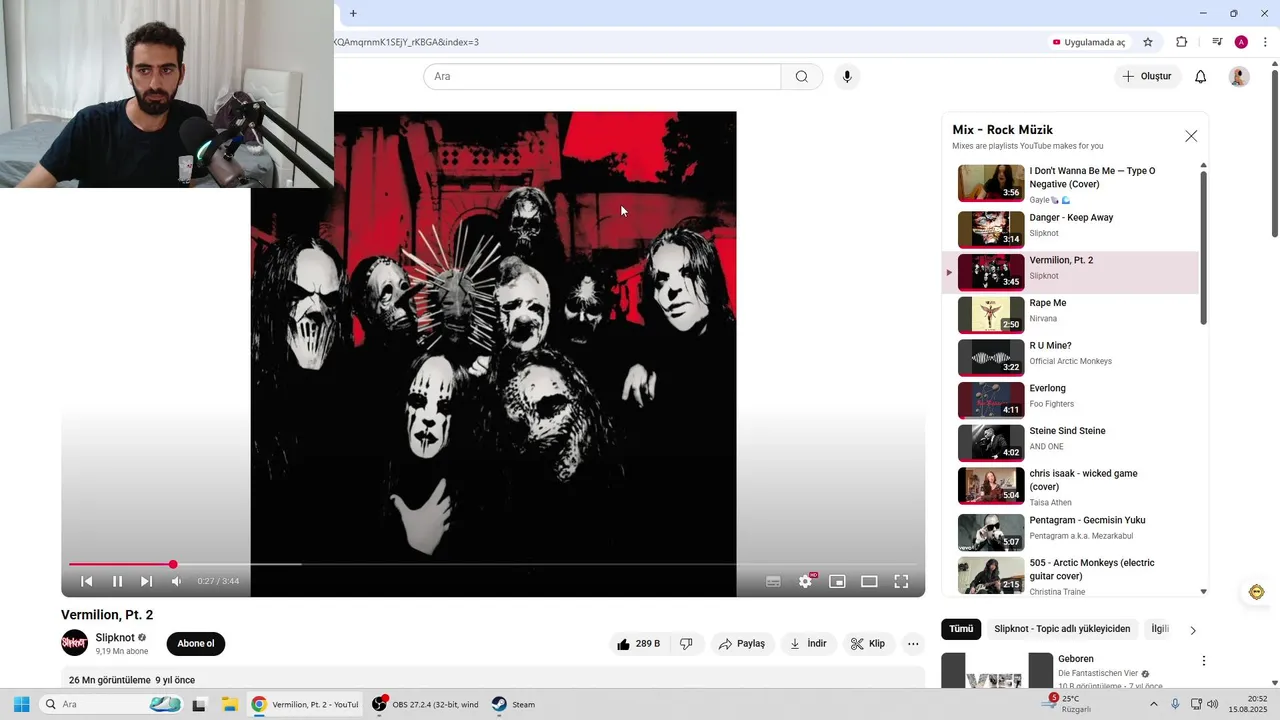Open options for Geboren video

(1204, 661)
